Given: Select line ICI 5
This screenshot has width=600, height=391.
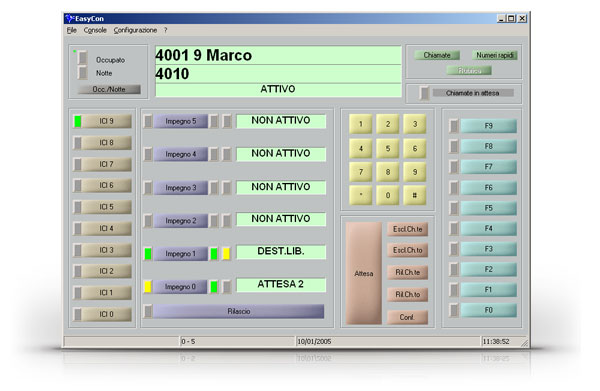Looking at the screenshot, I should (x=107, y=207).
